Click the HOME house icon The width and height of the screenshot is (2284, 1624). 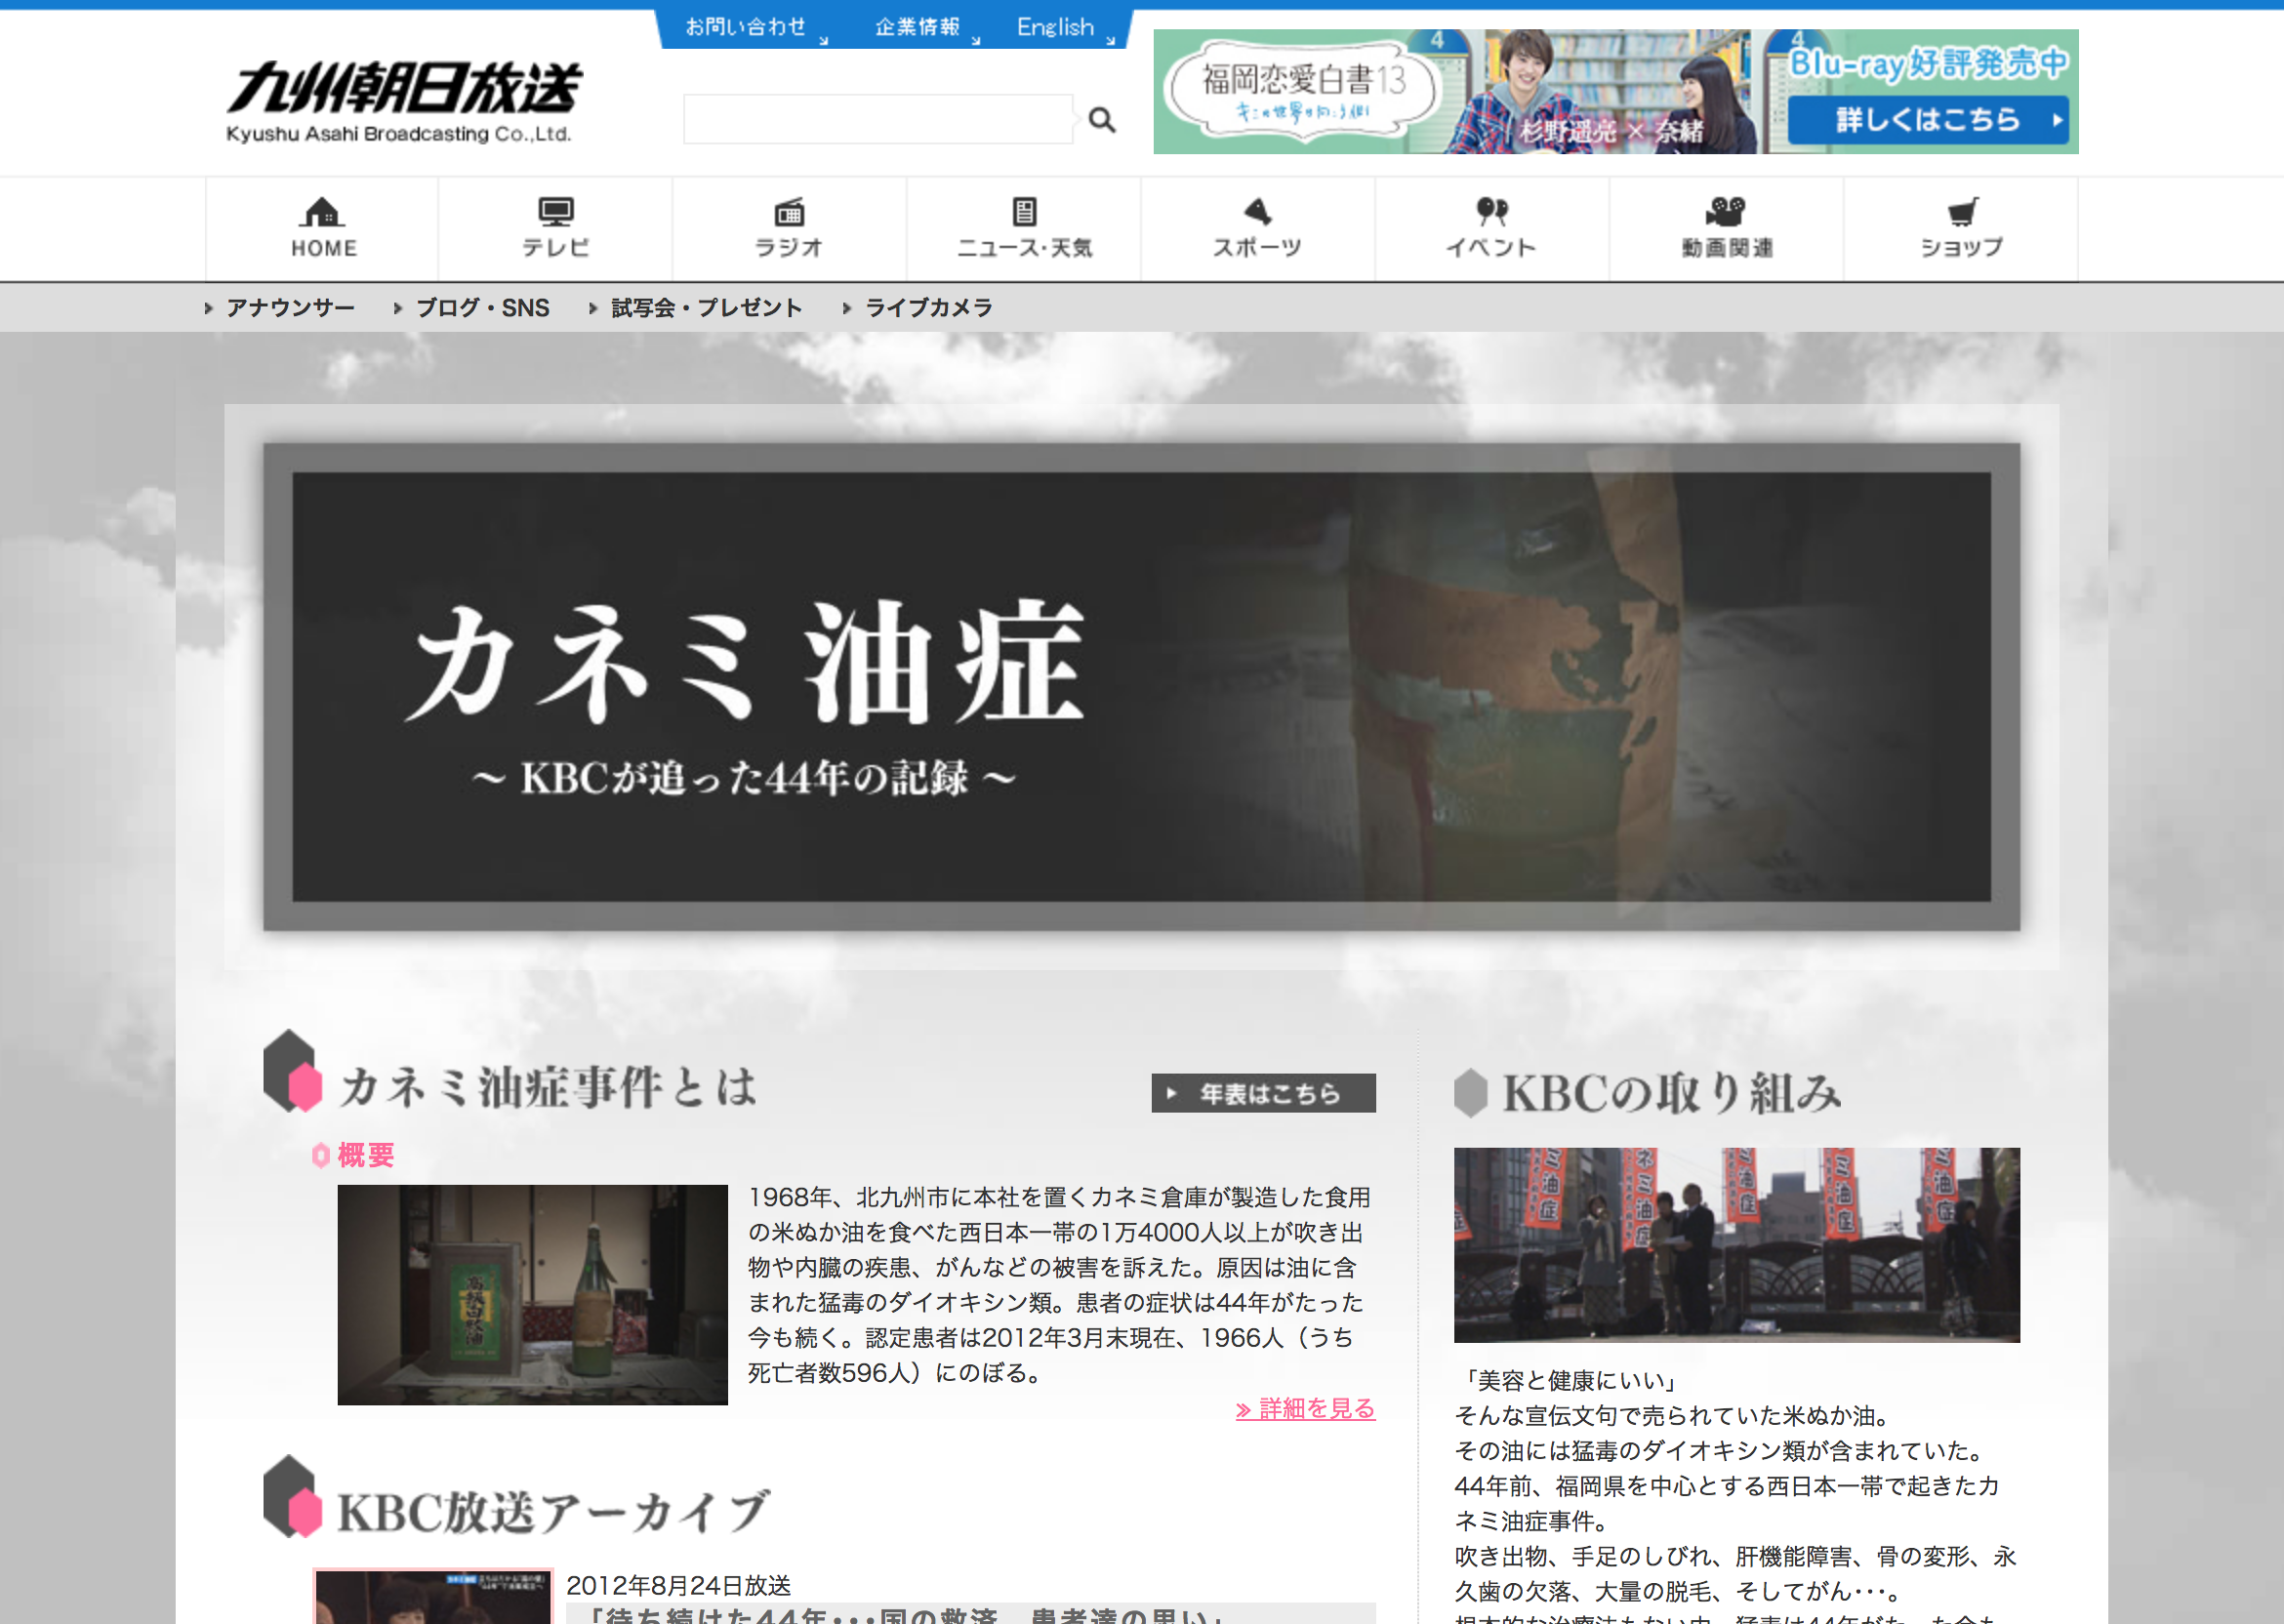pos(321,212)
